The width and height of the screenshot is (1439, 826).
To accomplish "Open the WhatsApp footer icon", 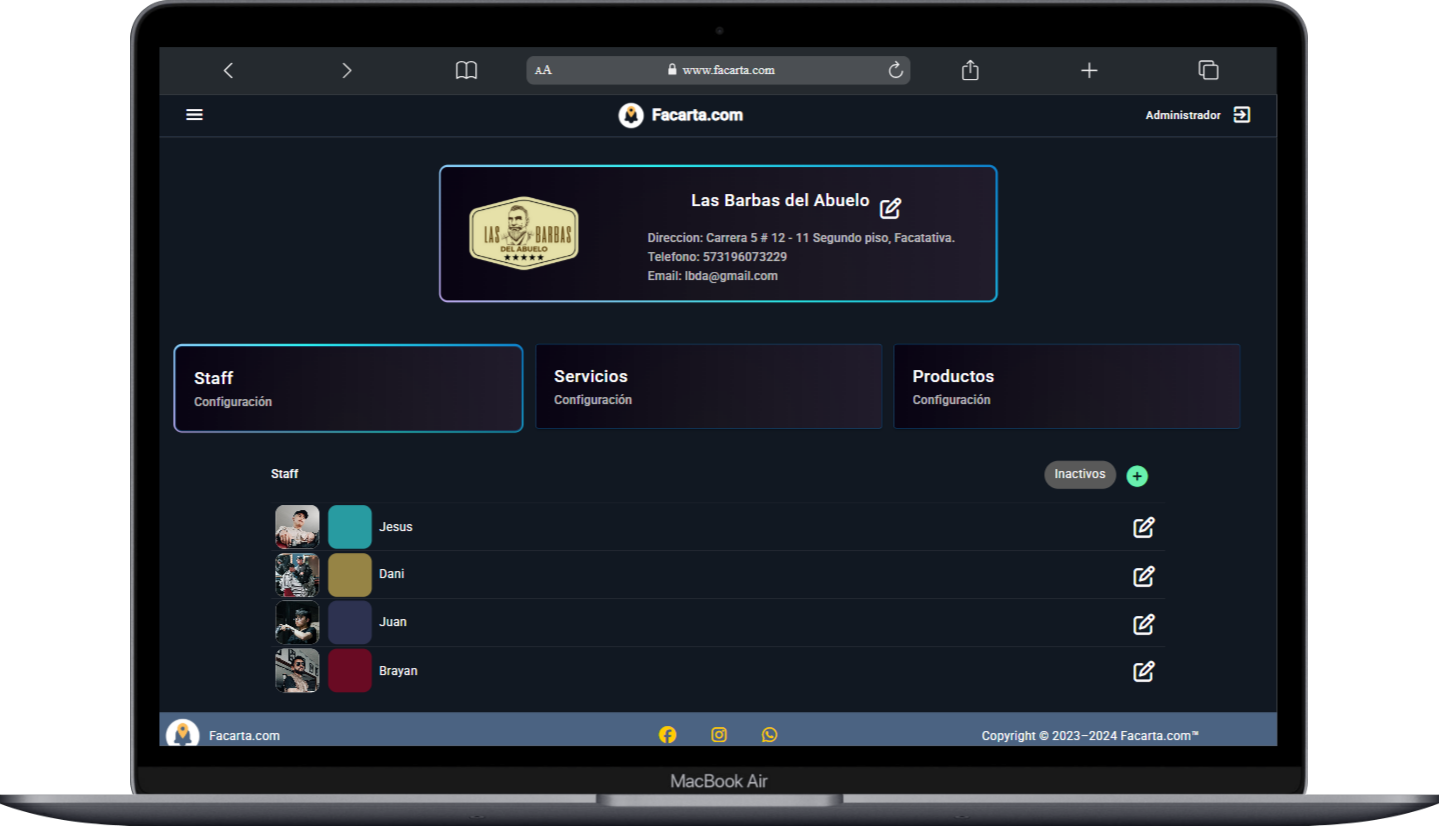I will pyautogui.click(x=769, y=735).
